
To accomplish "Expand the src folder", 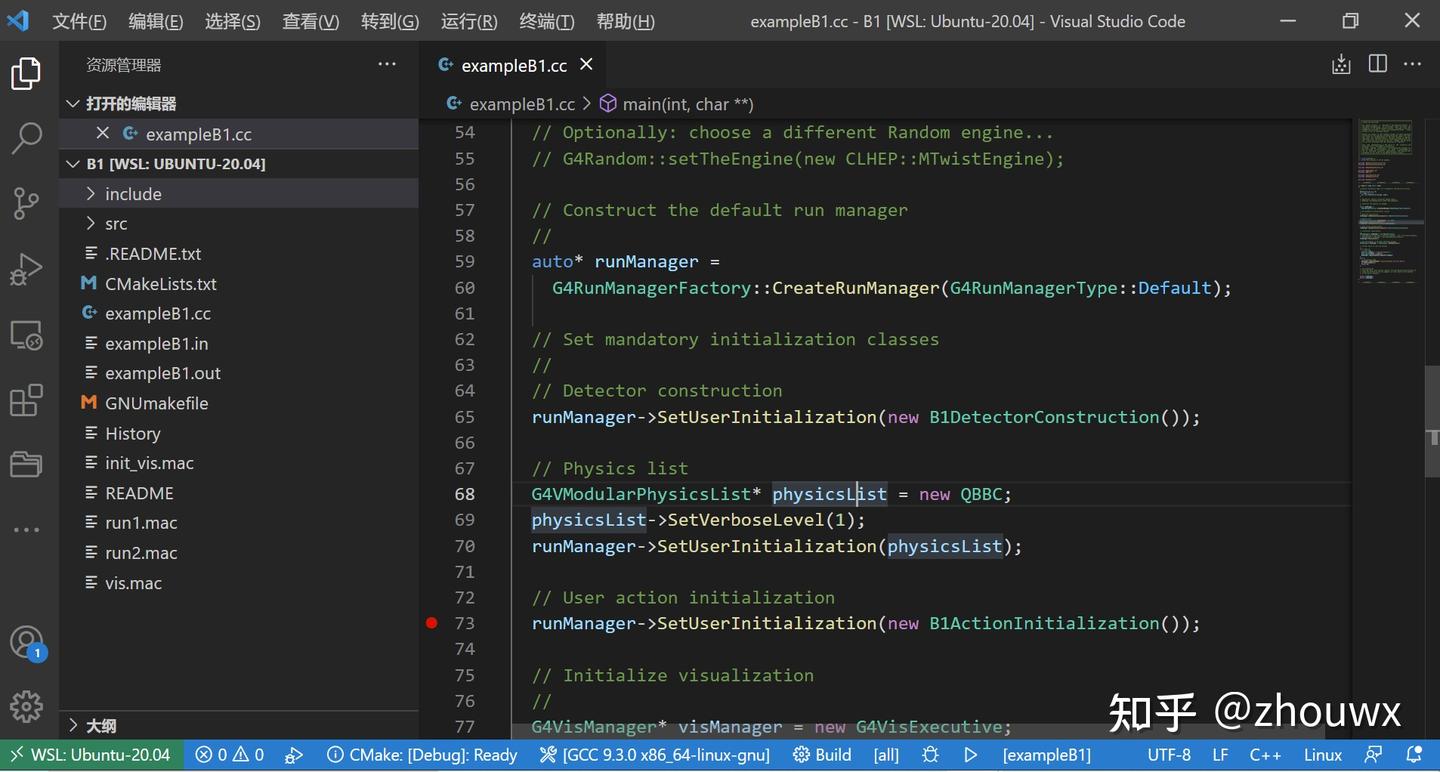I will click(x=115, y=224).
